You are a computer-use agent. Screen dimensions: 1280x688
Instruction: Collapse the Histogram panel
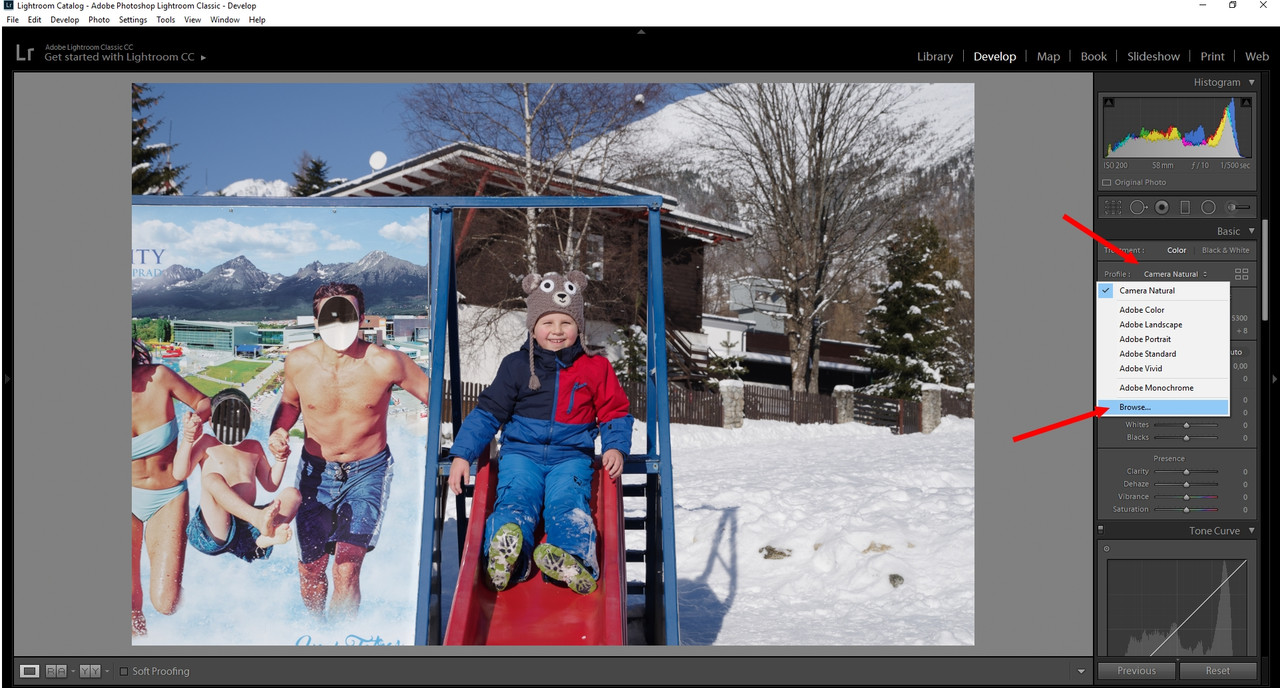[1251, 82]
